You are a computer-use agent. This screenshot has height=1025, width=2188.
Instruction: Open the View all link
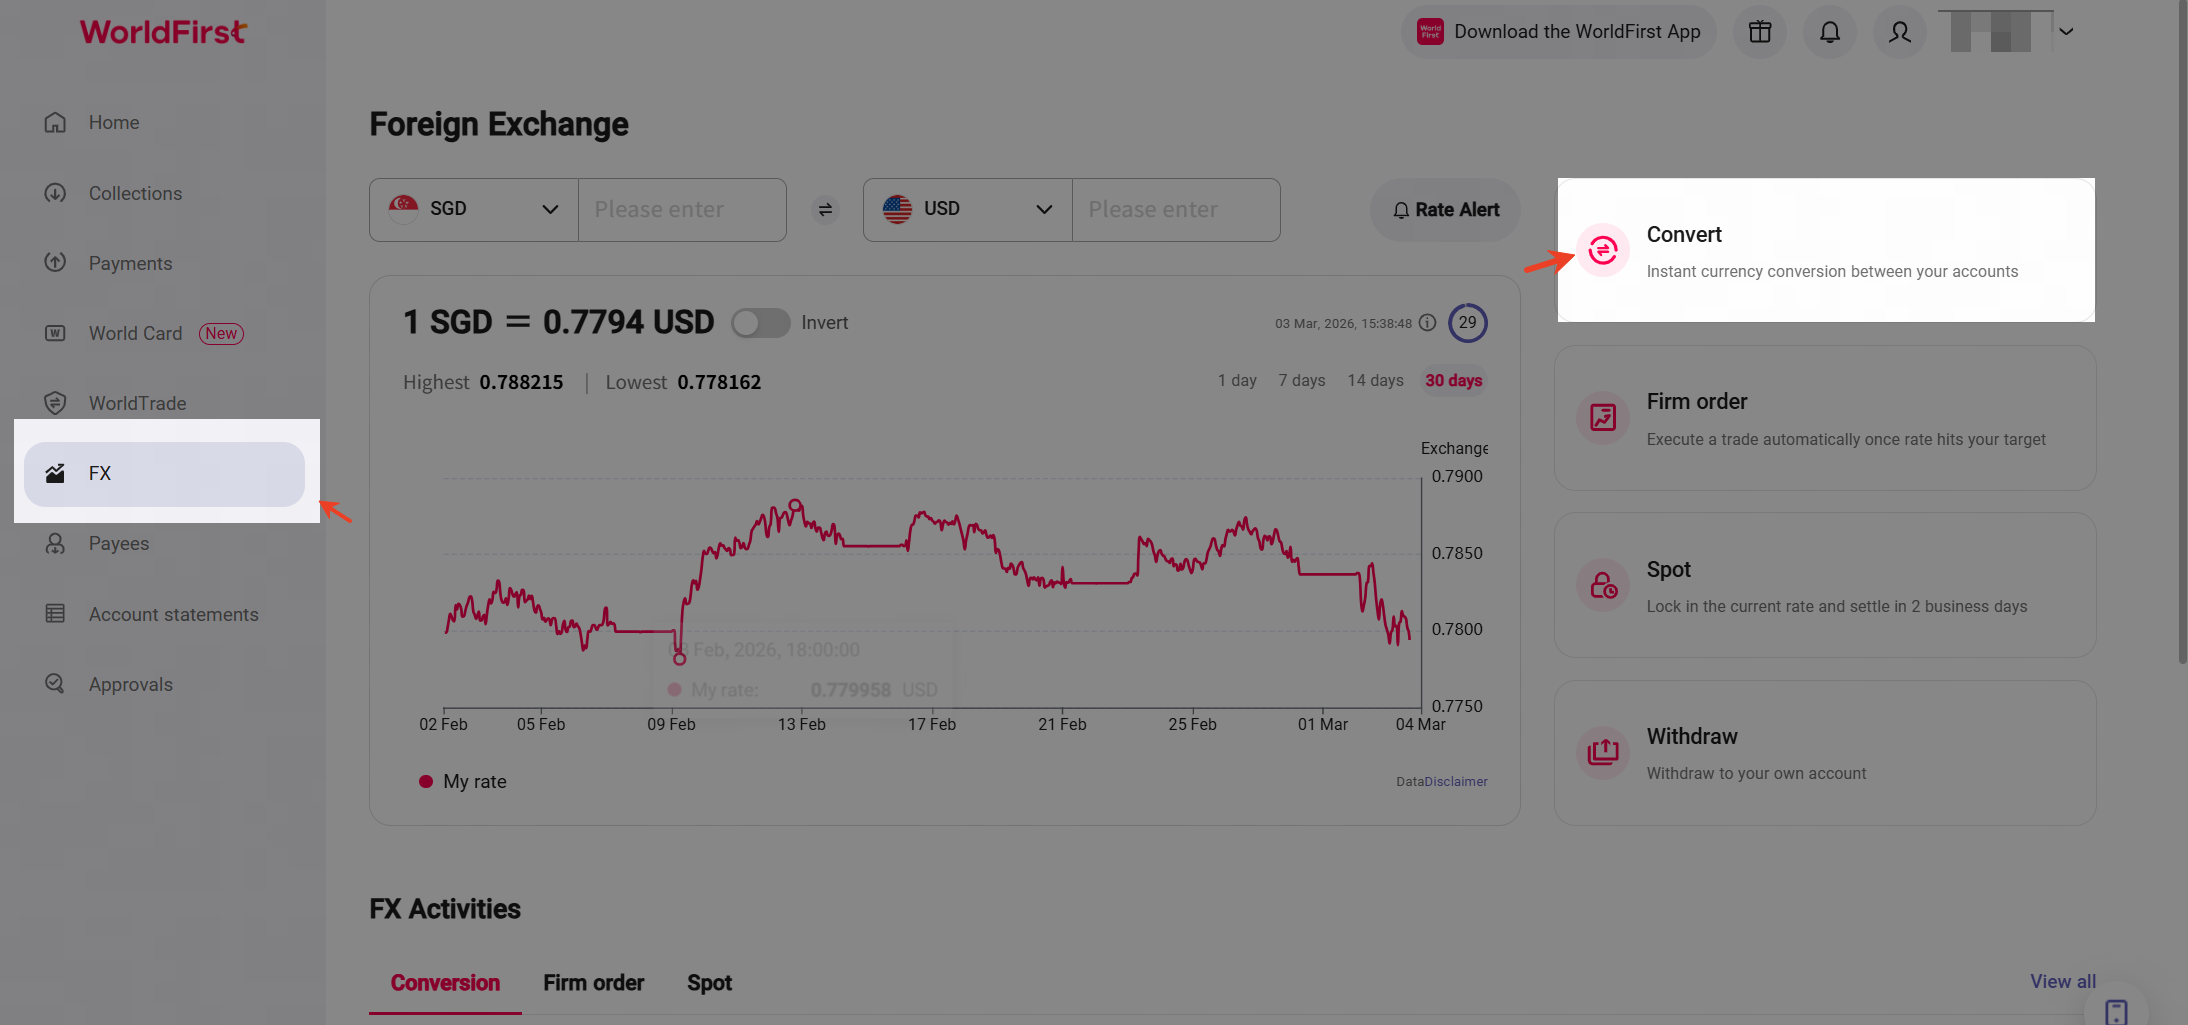coord(2062,982)
